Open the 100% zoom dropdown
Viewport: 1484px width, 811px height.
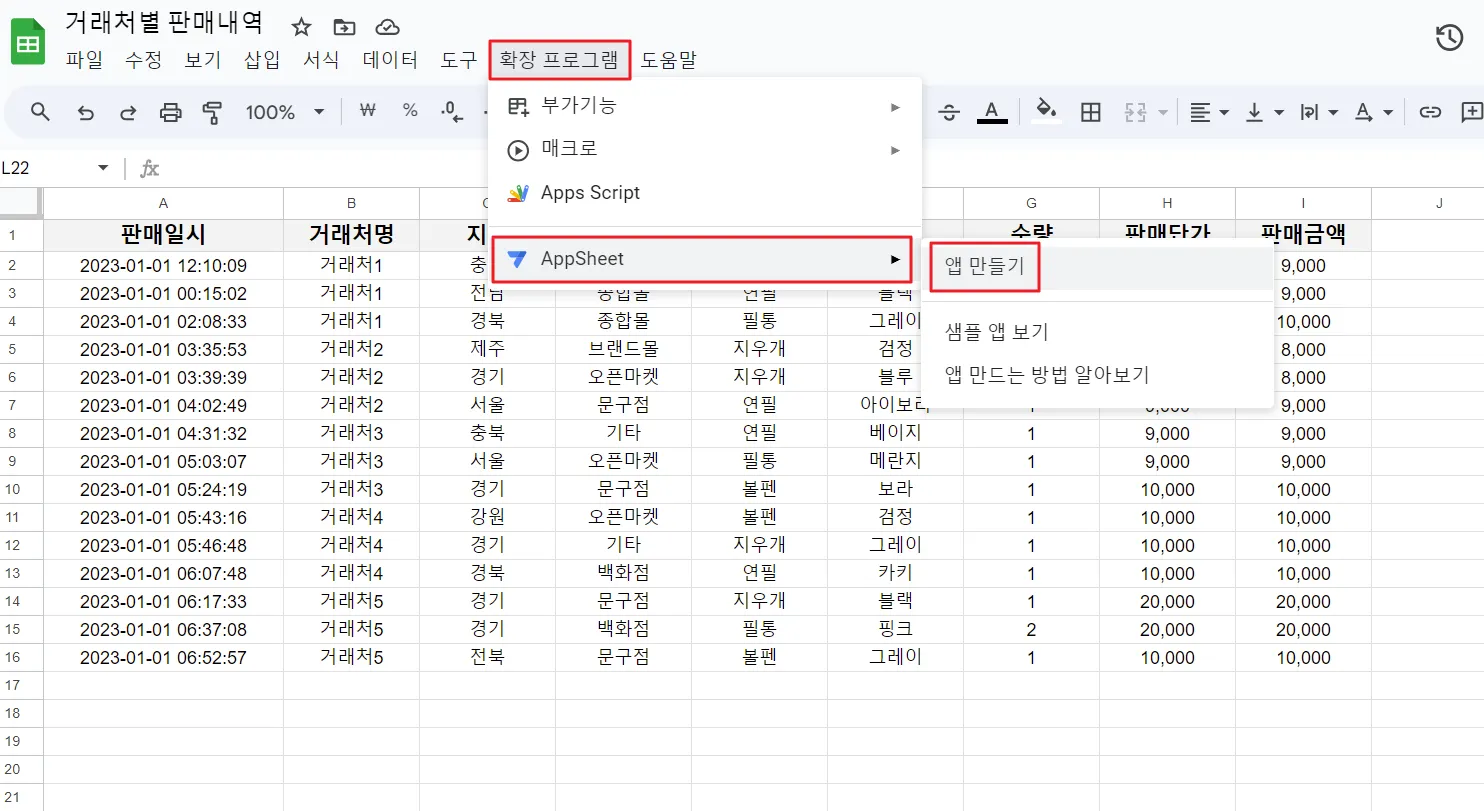tap(286, 112)
